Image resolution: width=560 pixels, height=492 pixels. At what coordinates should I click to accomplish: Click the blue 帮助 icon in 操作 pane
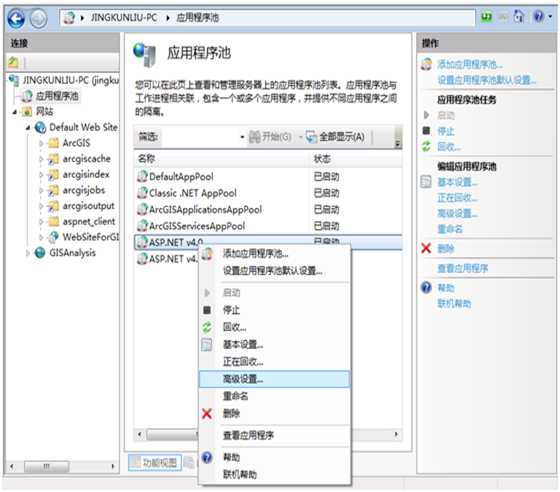pos(426,287)
